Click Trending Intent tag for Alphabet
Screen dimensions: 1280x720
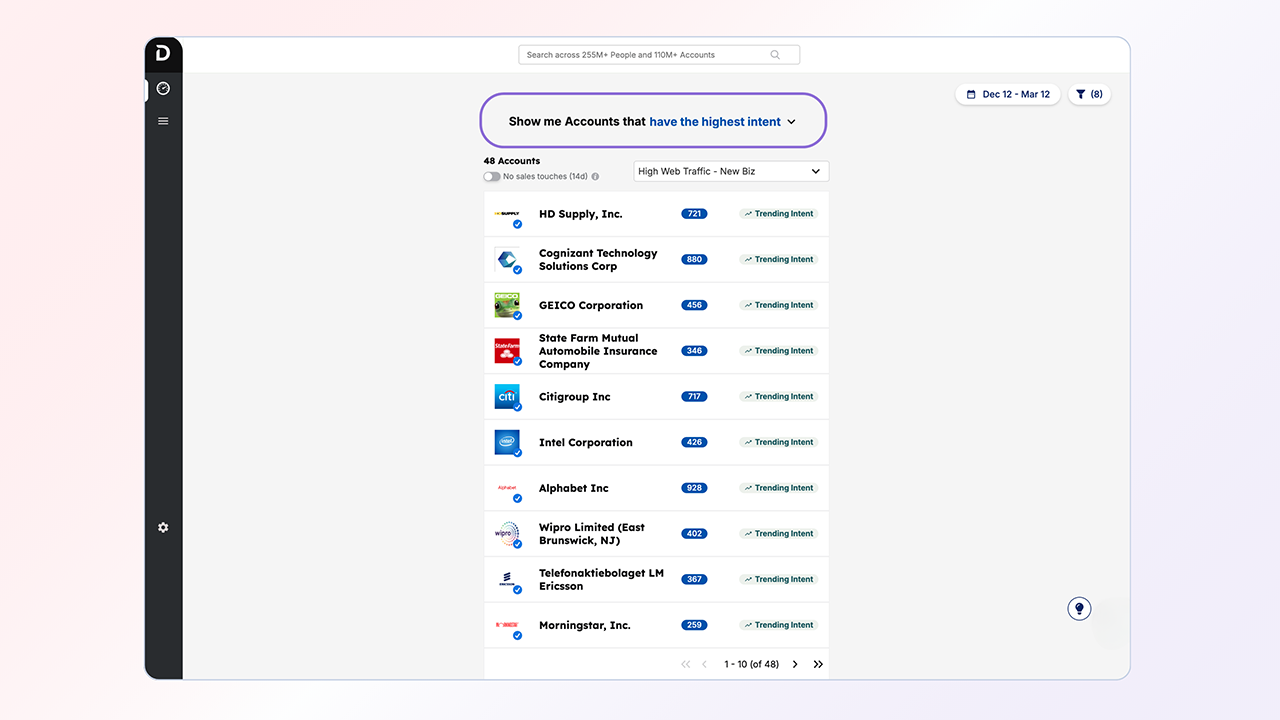point(779,488)
